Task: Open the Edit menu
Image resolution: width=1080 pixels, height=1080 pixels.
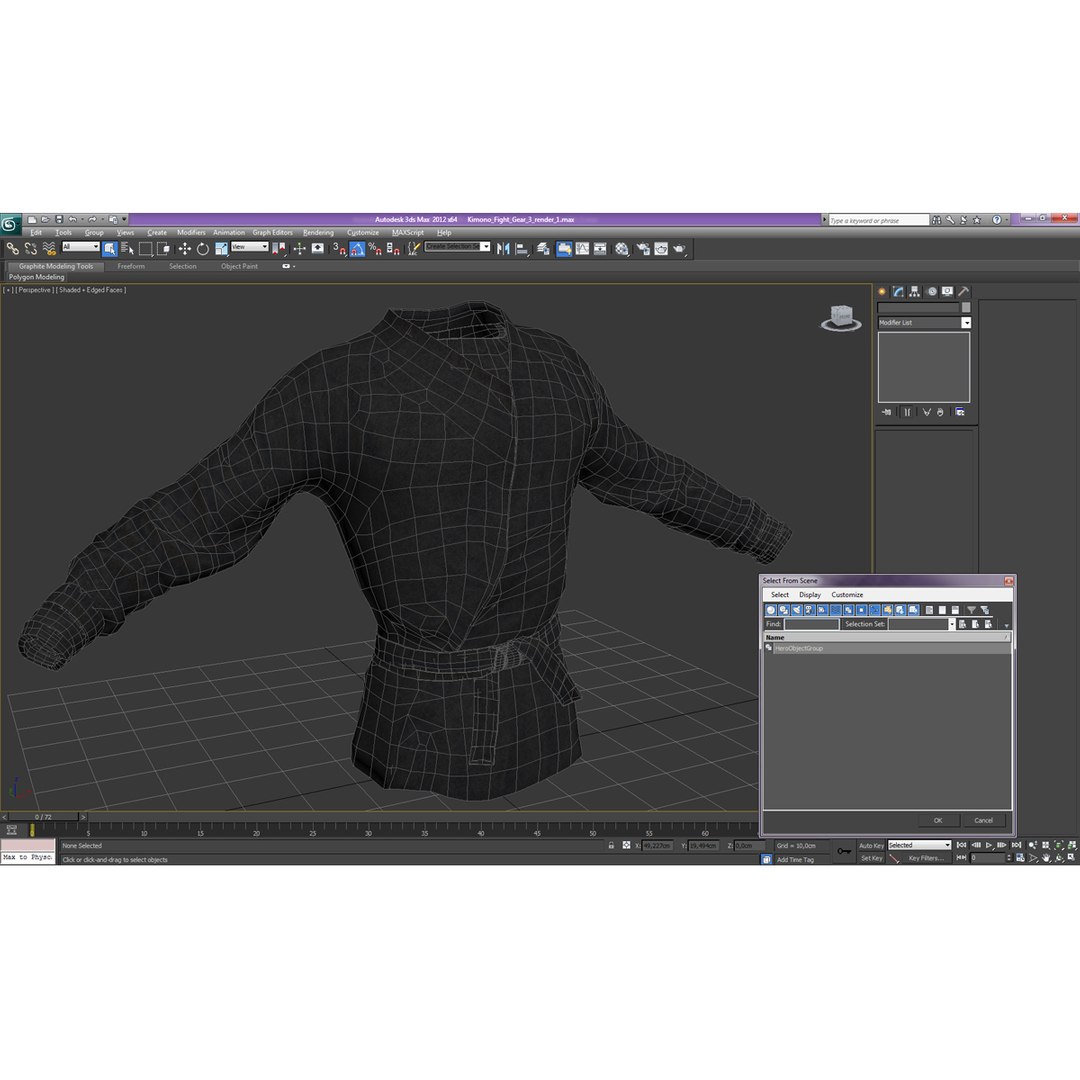Action: 36,233
